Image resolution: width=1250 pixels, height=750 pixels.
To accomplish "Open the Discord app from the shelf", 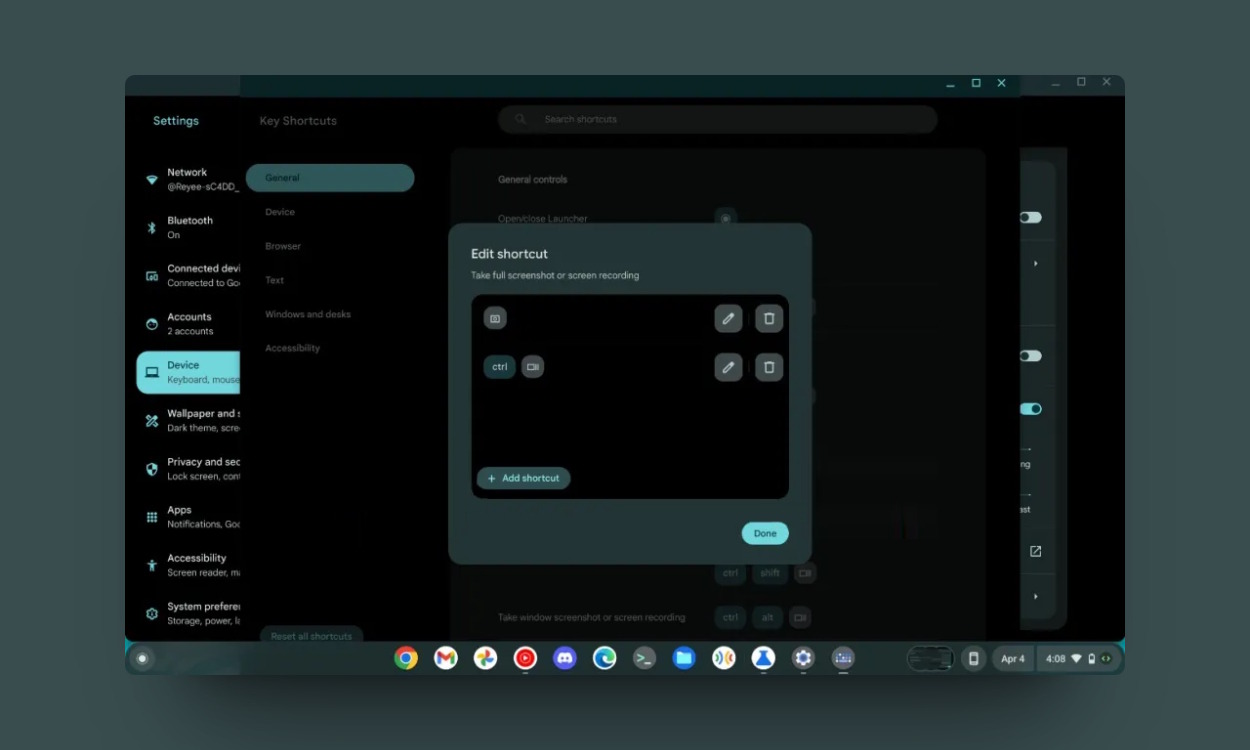I will click(x=564, y=658).
